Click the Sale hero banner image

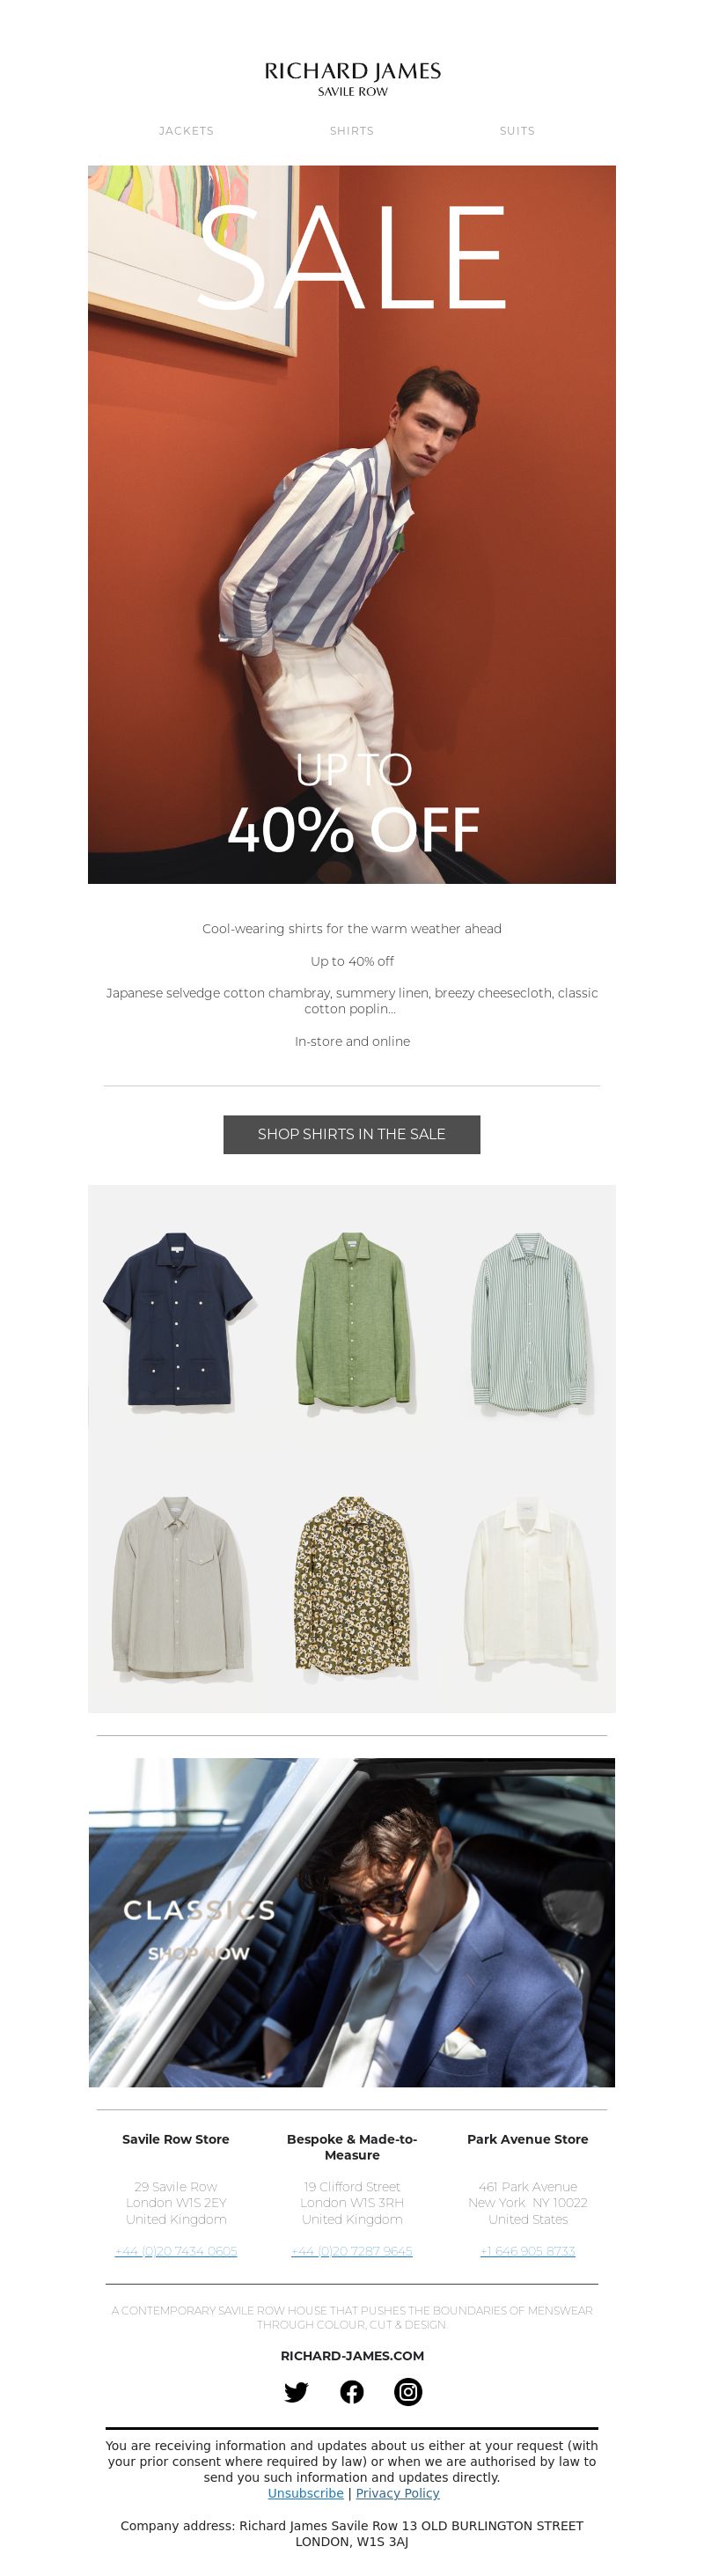point(352,524)
